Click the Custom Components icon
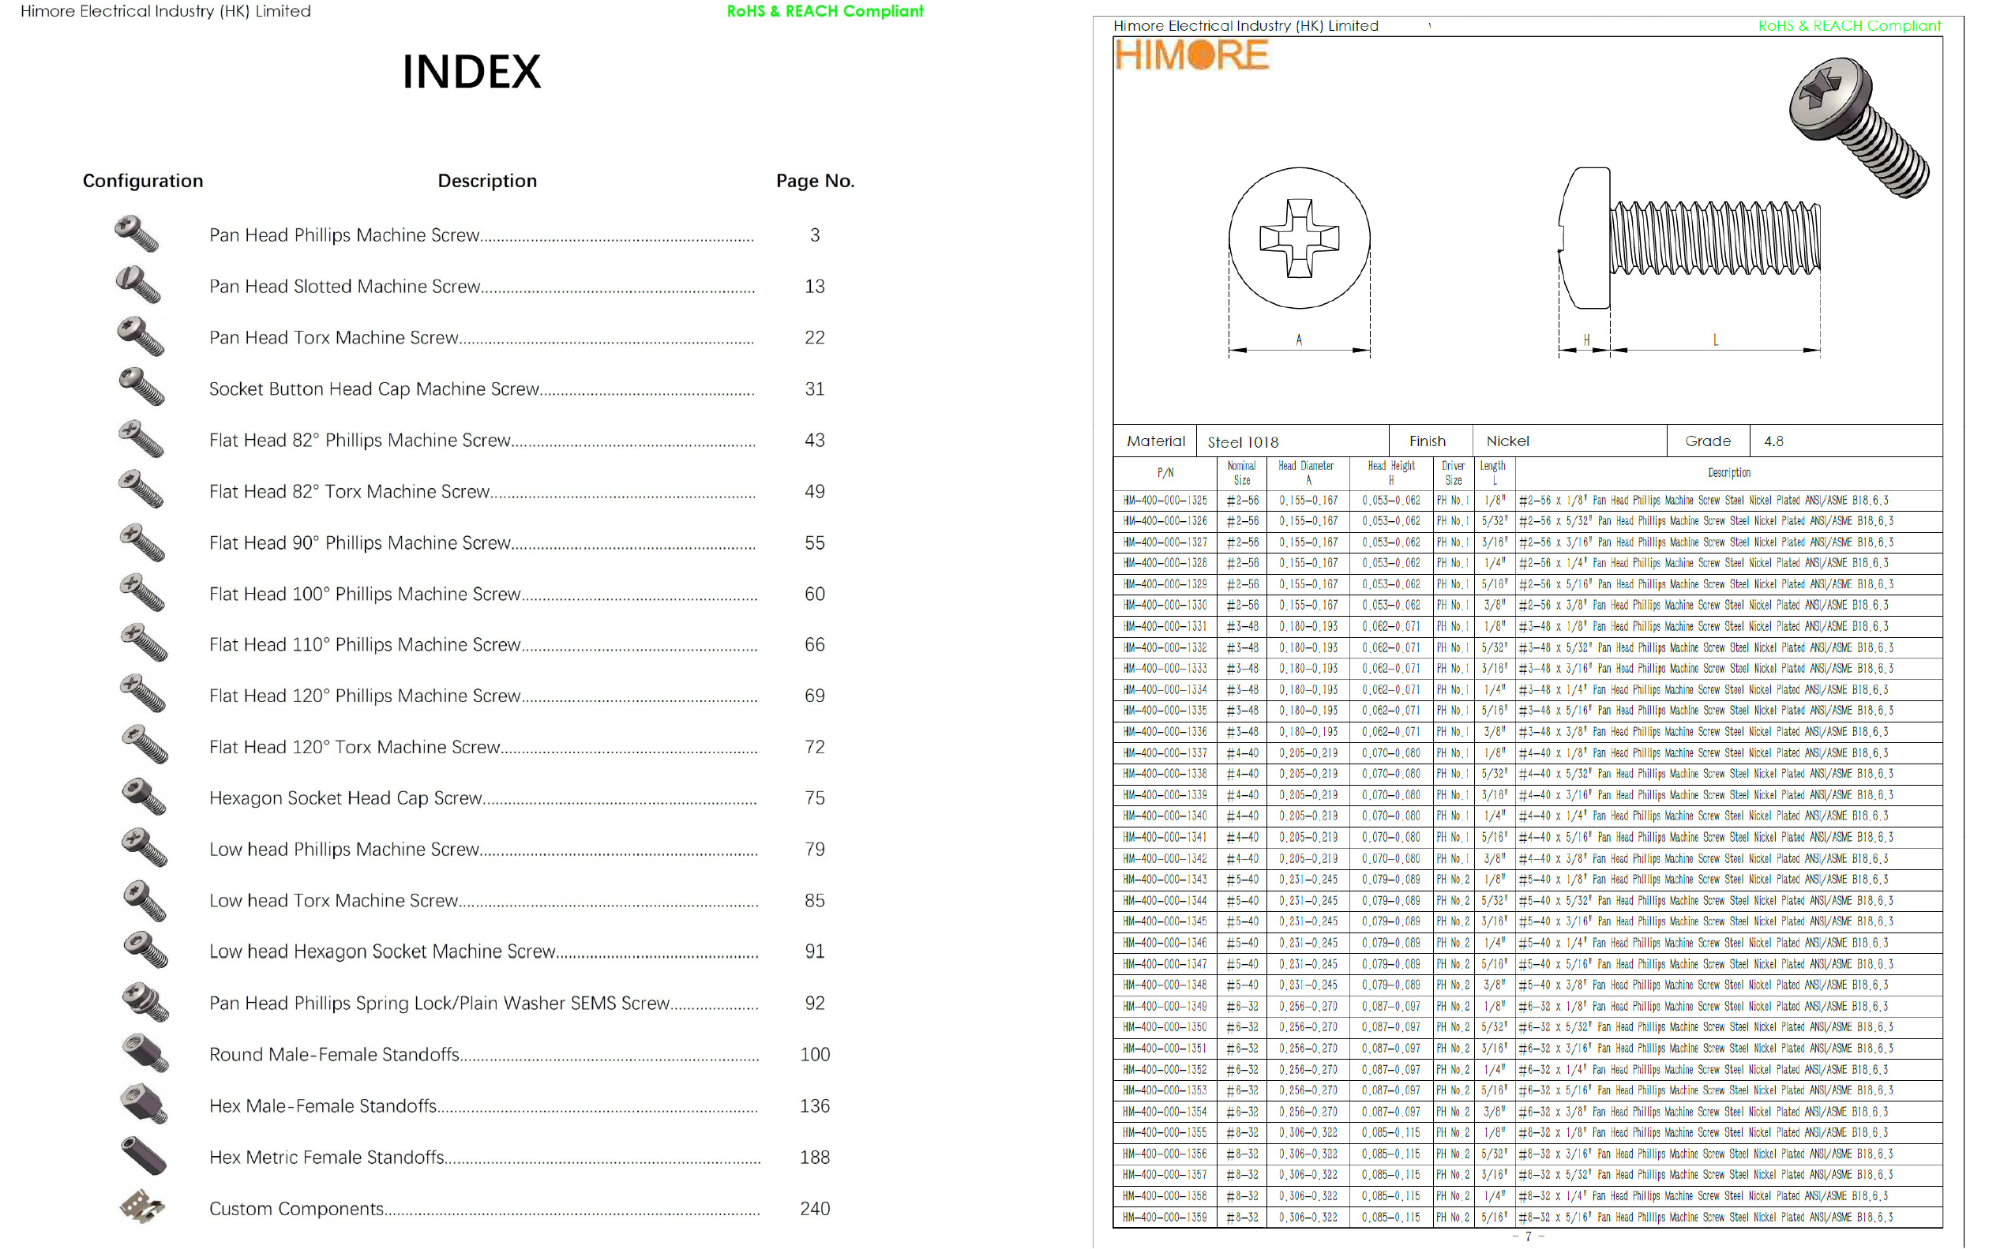The height and width of the screenshot is (1249, 1999). tap(142, 1207)
